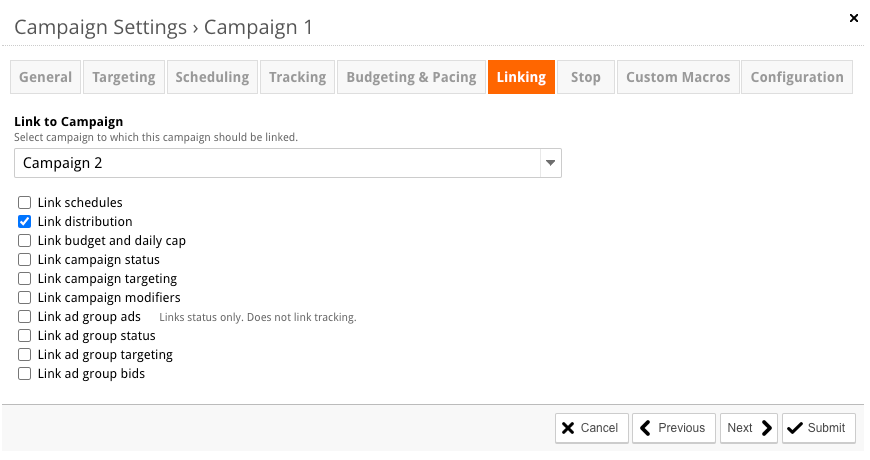870x460 pixels.
Task: Check Link campaign modifiers
Action: pyautogui.click(x=24, y=297)
